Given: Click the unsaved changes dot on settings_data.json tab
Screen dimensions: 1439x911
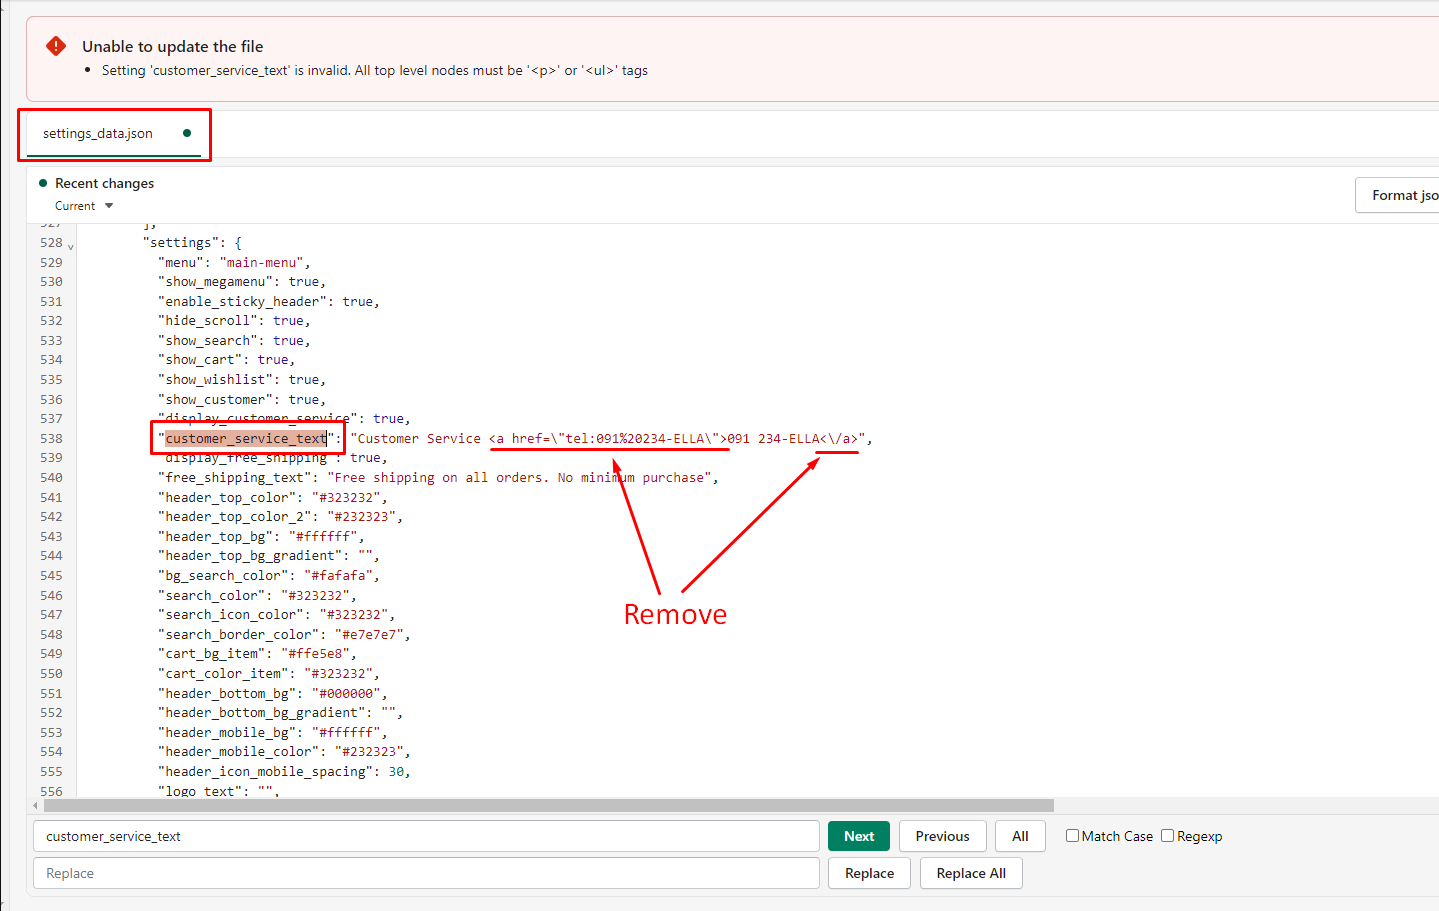Looking at the screenshot, I should [x=187, y=133].
